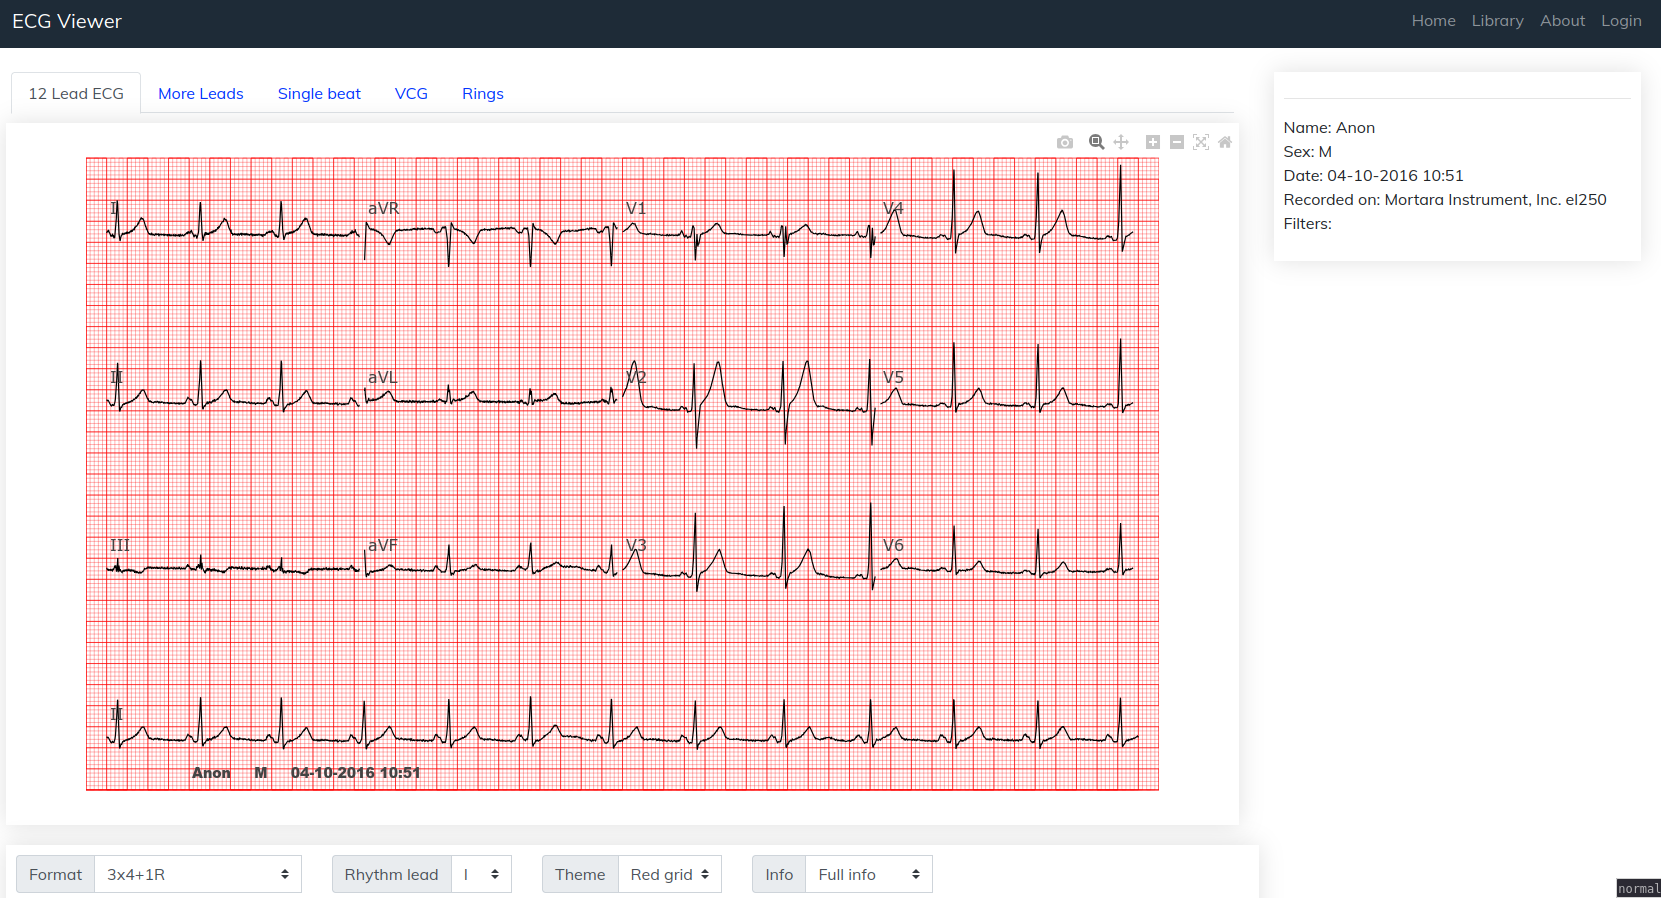
Task: Click the V1 lead label on ECG
Action: coord(636,208)
